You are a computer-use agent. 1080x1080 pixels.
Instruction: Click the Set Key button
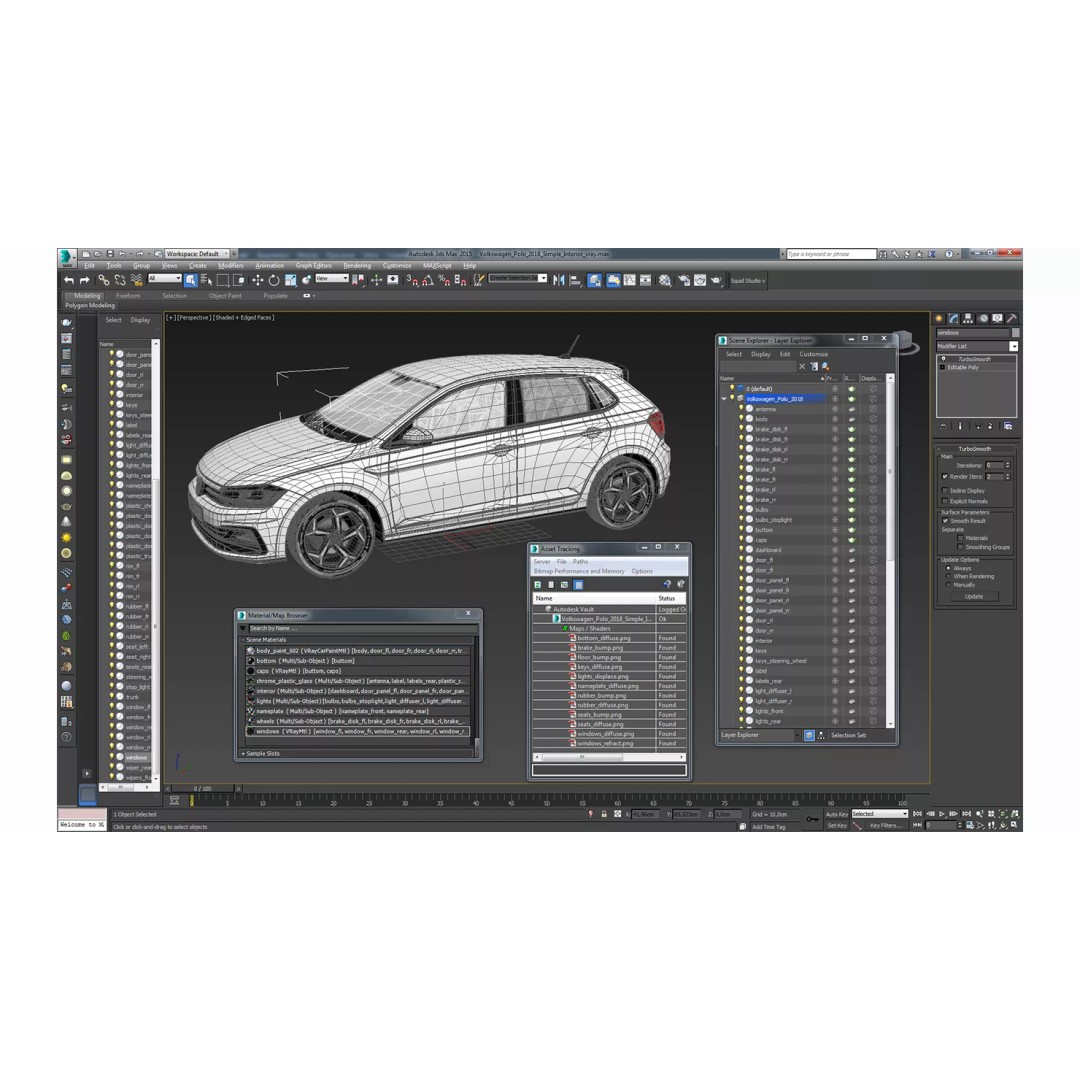(837, 825)
